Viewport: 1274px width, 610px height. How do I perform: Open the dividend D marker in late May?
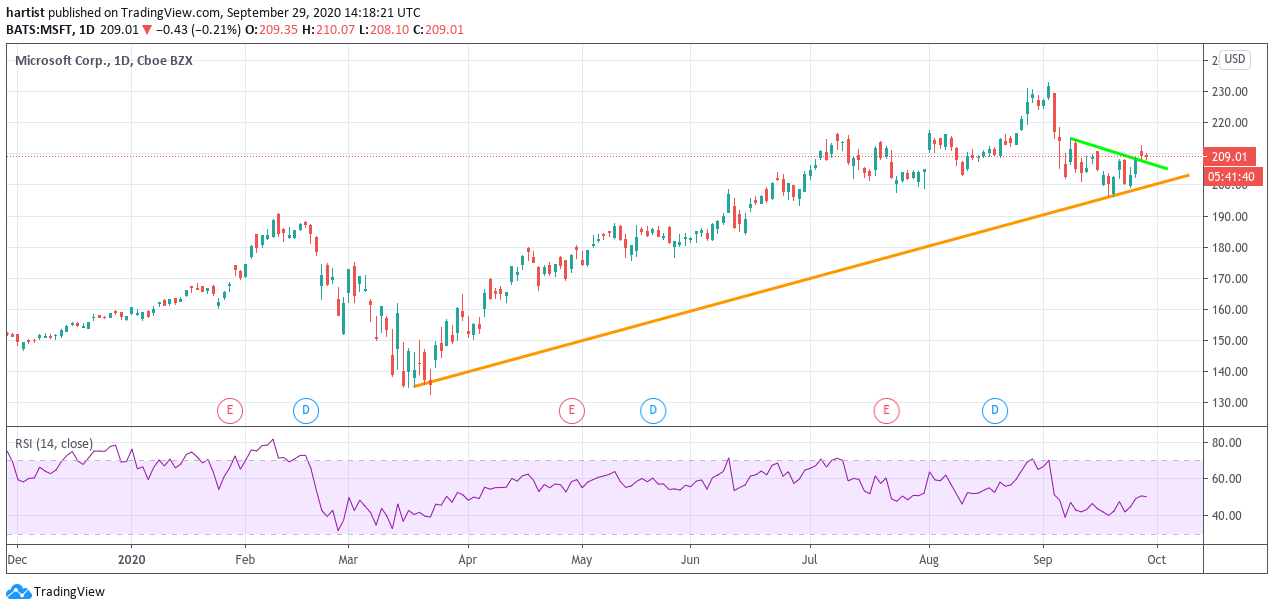pos(652,409)
